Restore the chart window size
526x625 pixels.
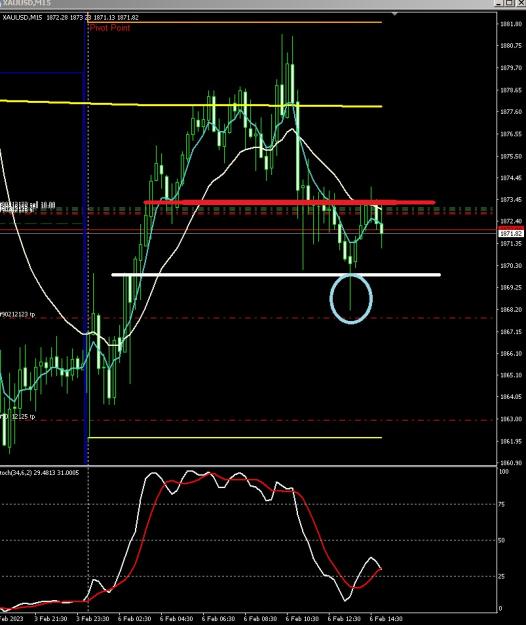[510, 3]
